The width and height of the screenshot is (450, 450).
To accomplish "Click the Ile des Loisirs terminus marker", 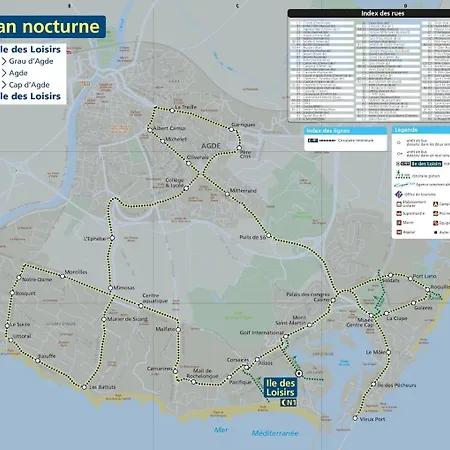I will point(299,374).
